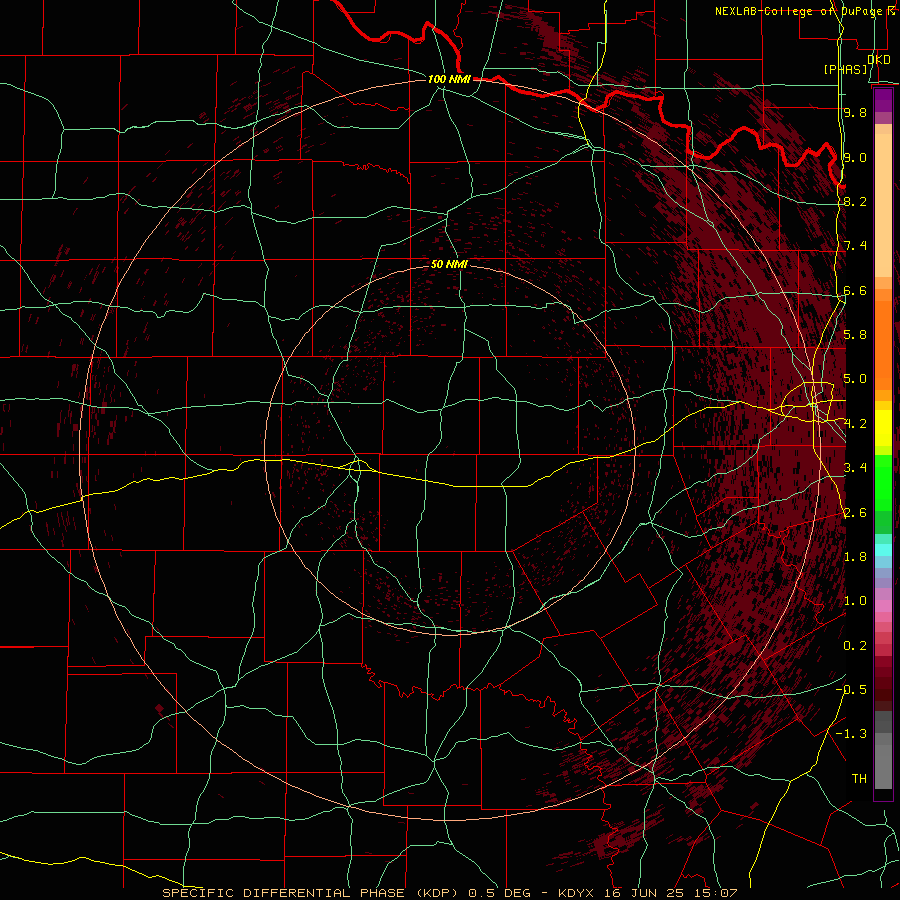Pick the purple band of the color bar
Screen dimensions: 900x900
point(883,100)
